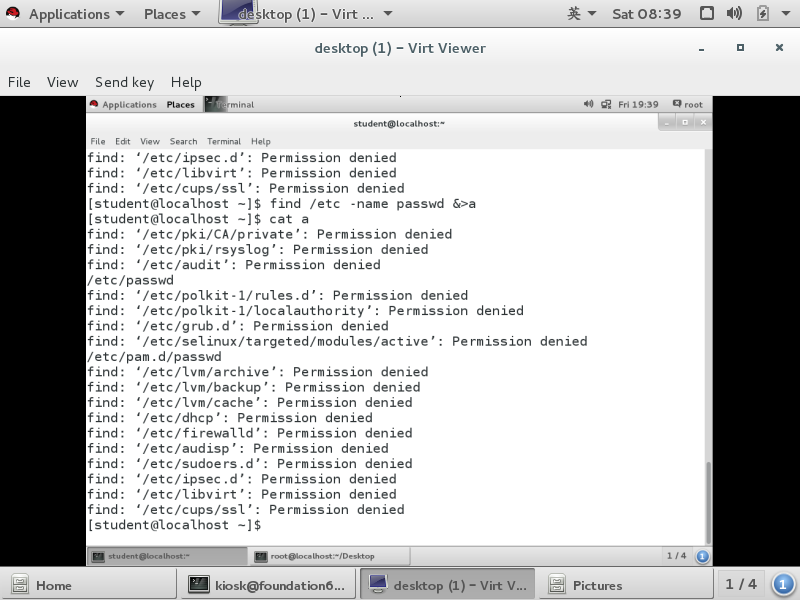
Task: Switch to desktop (1) - Virt Viewer taskbar item
Action: pos(447,585)
